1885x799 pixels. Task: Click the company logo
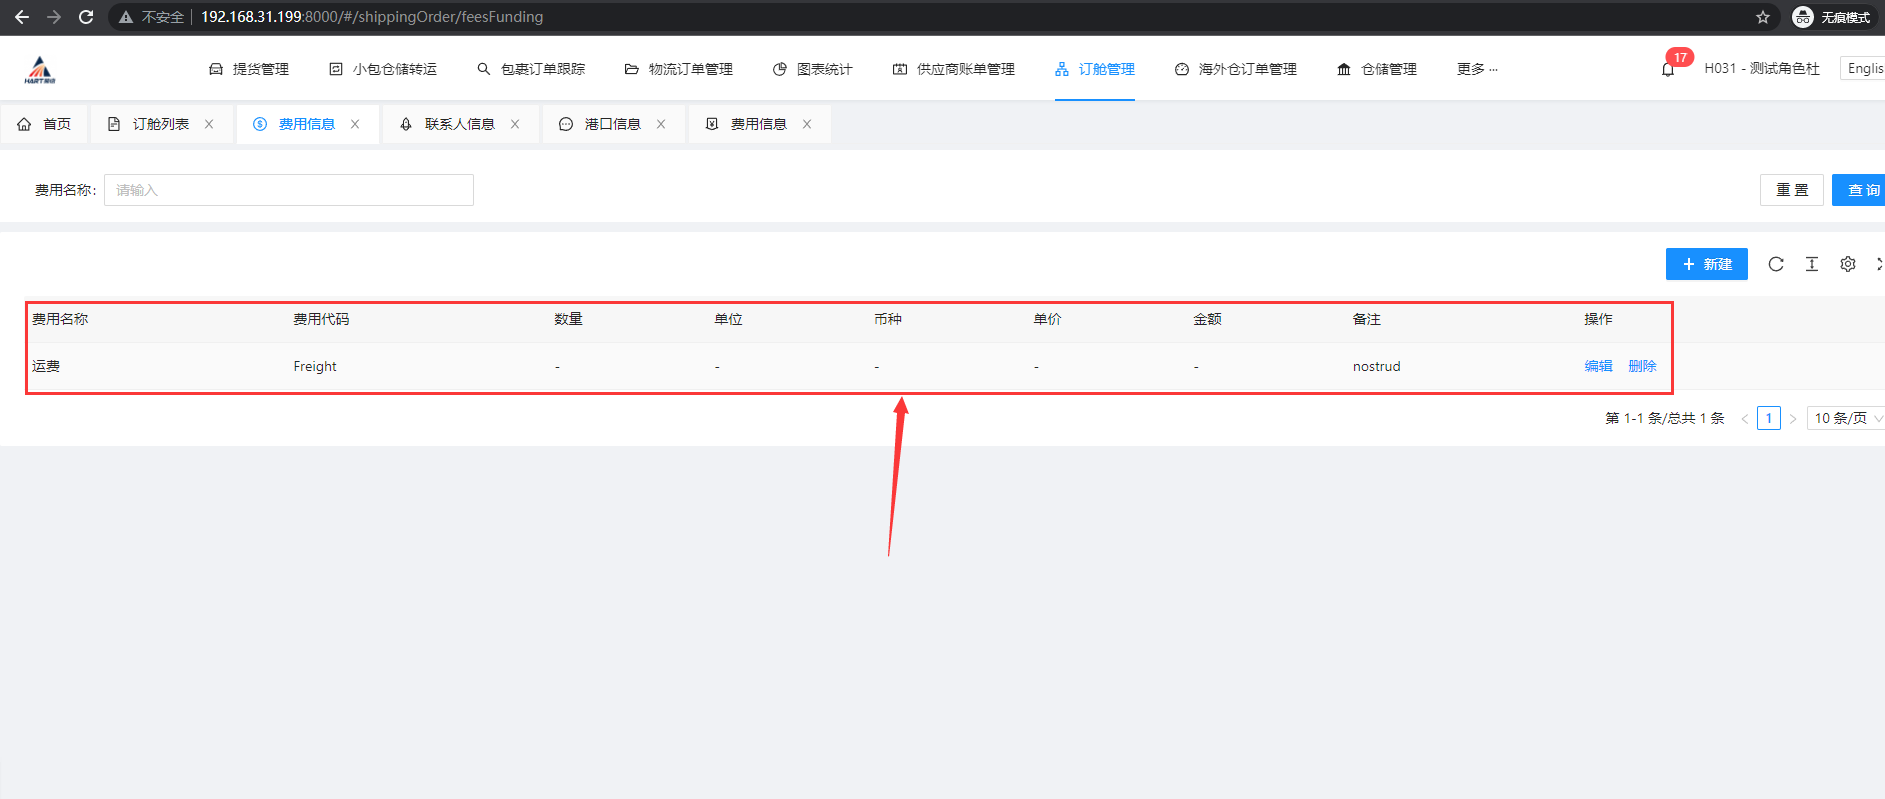(x=40, y=69)
